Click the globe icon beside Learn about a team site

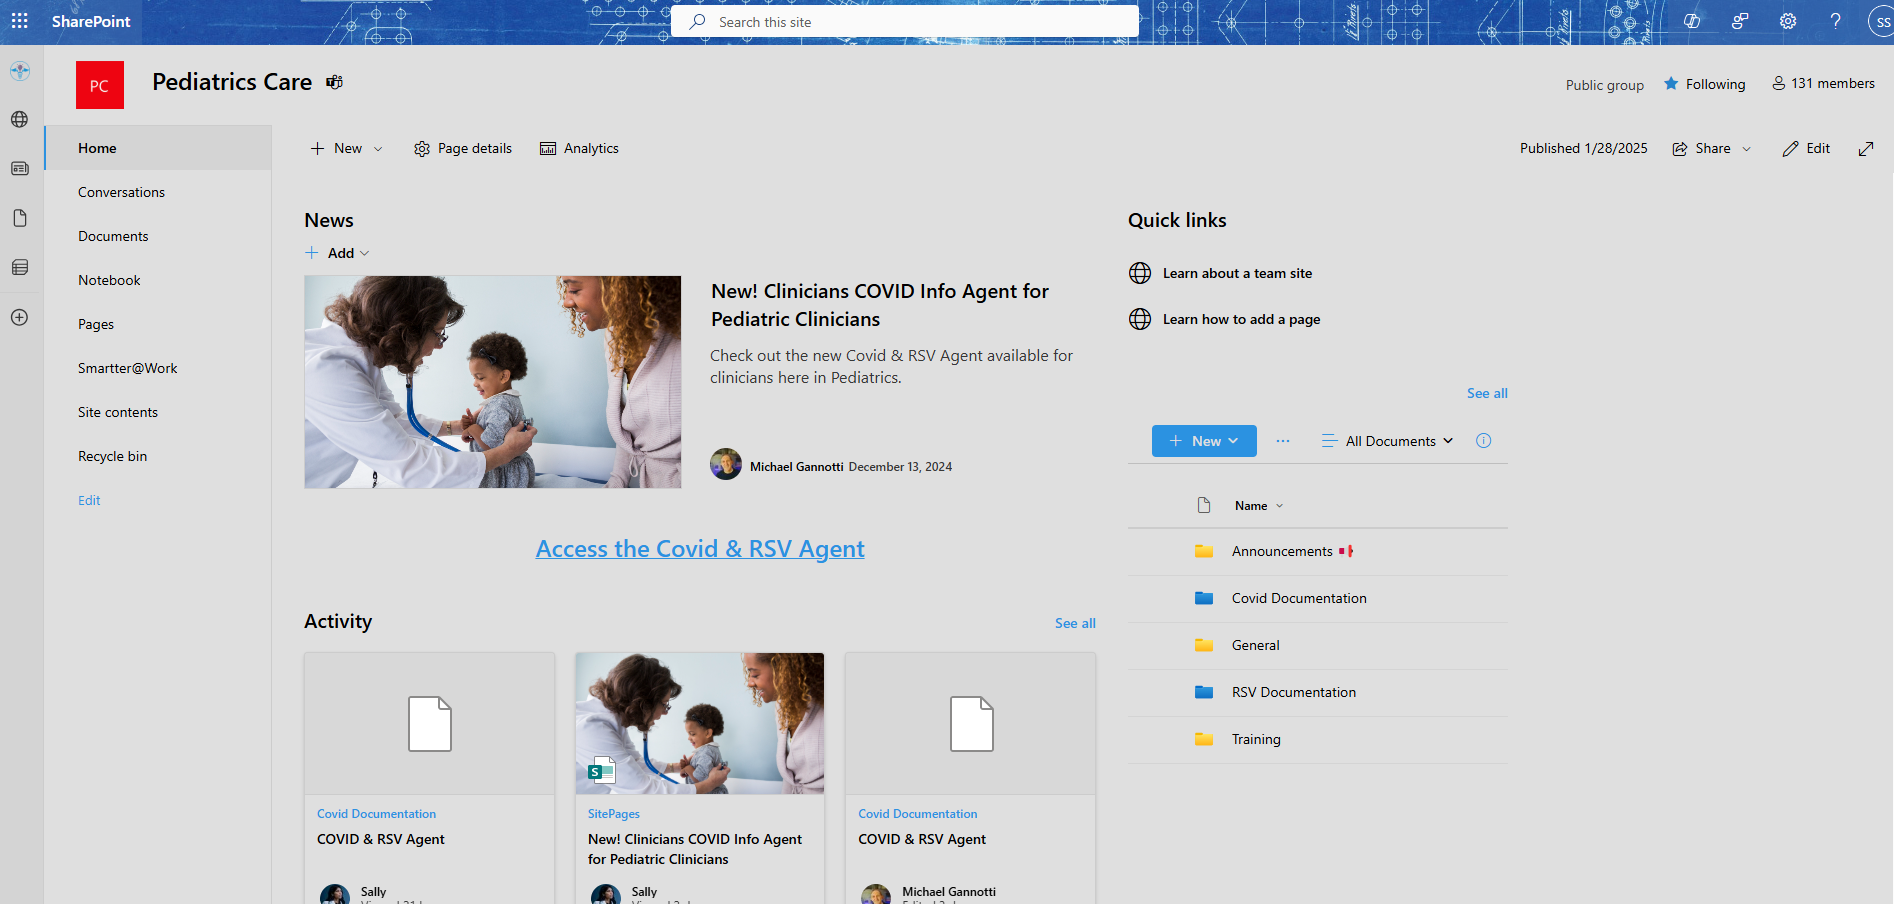[x=1140, y=273]
